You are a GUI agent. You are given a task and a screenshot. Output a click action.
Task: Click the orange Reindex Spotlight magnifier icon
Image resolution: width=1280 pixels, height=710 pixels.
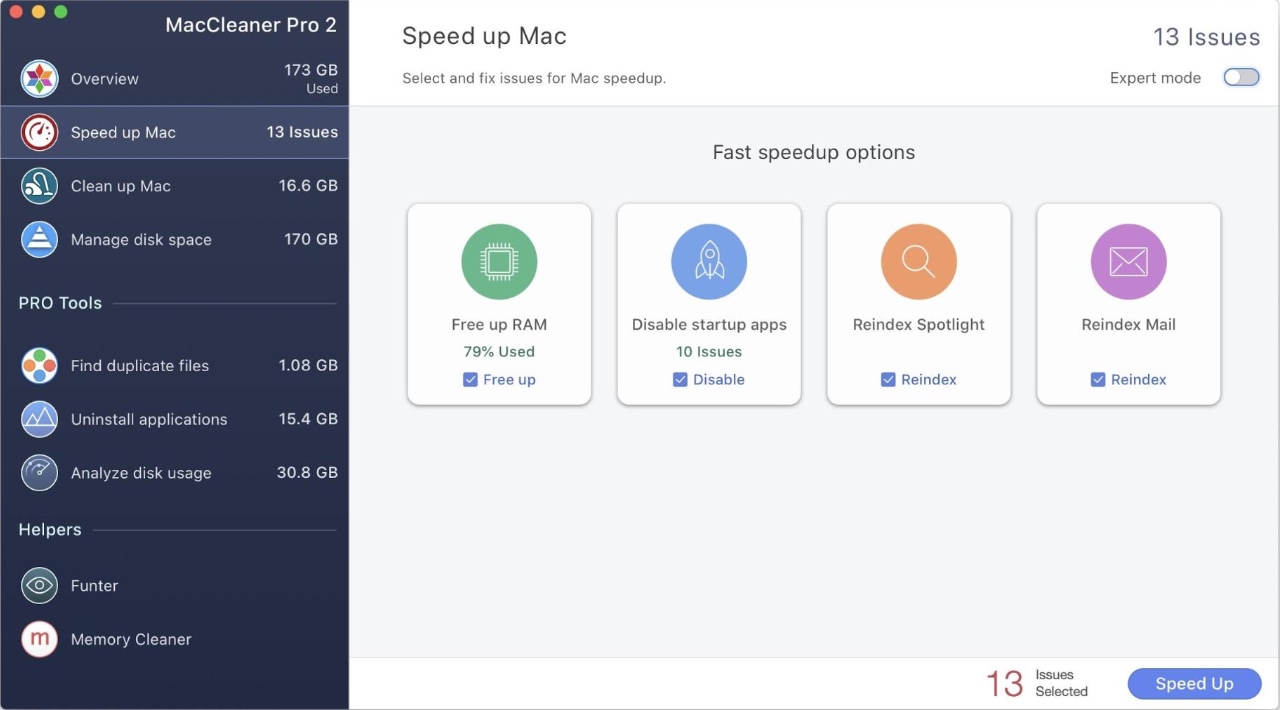pos(919,262)
